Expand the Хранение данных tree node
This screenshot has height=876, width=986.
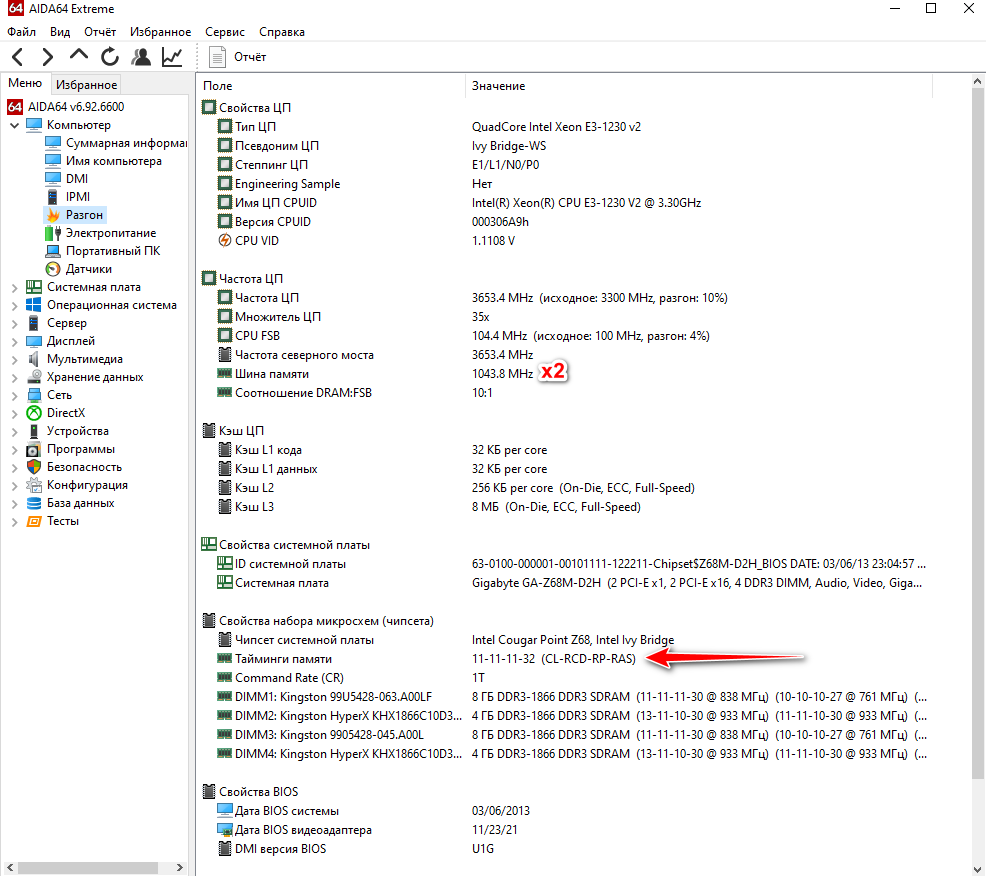(14, 378)
